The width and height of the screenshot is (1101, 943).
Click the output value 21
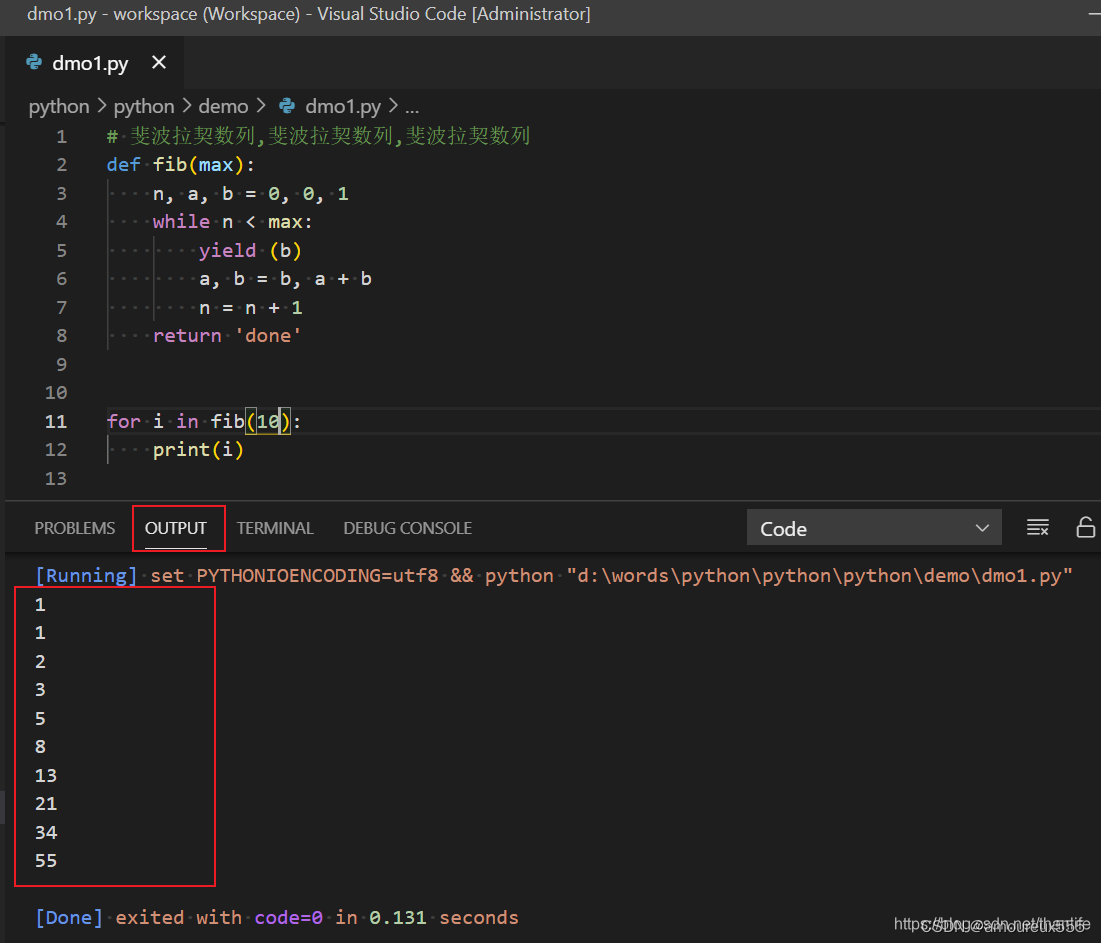tap(46, 804)
